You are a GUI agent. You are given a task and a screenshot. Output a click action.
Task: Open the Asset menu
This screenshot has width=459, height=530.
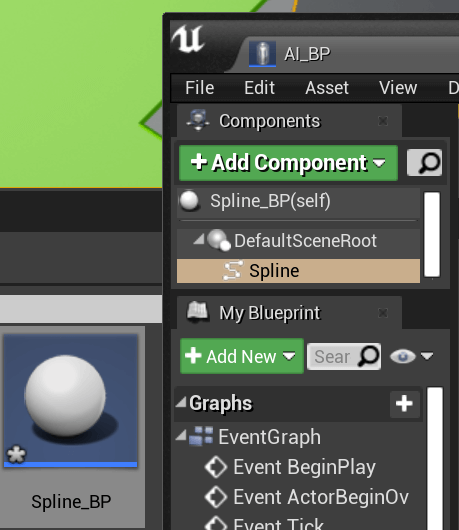(327, 88)
